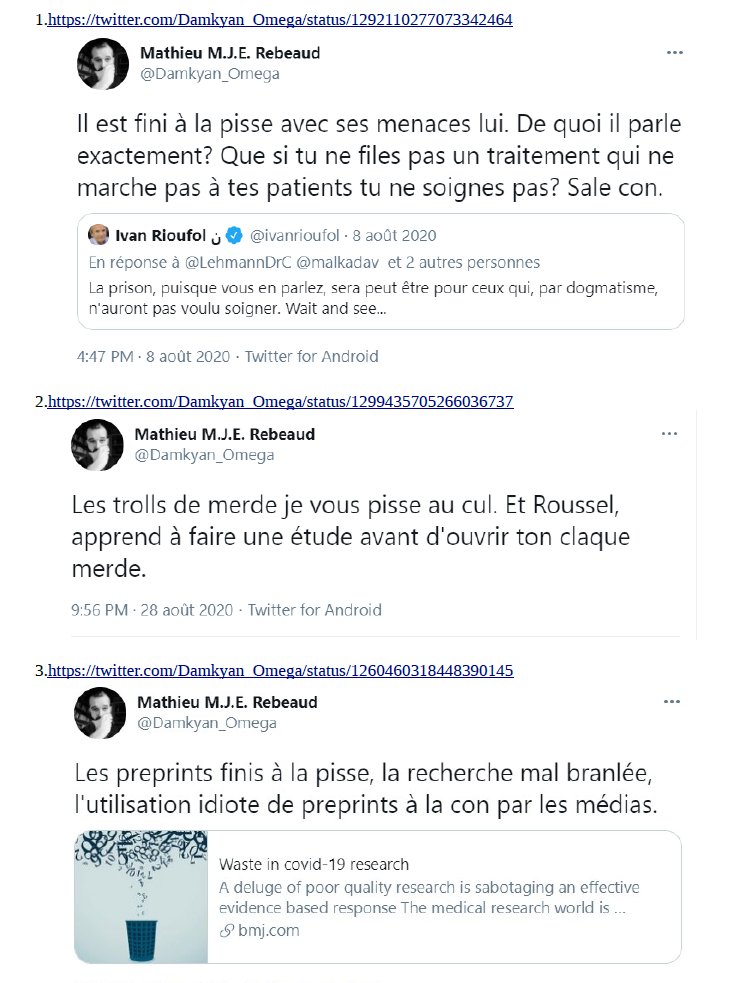Screen dimensions: 741x983
Task: Click the chain link icon next to bmj.com
Action: pos(226,931)
